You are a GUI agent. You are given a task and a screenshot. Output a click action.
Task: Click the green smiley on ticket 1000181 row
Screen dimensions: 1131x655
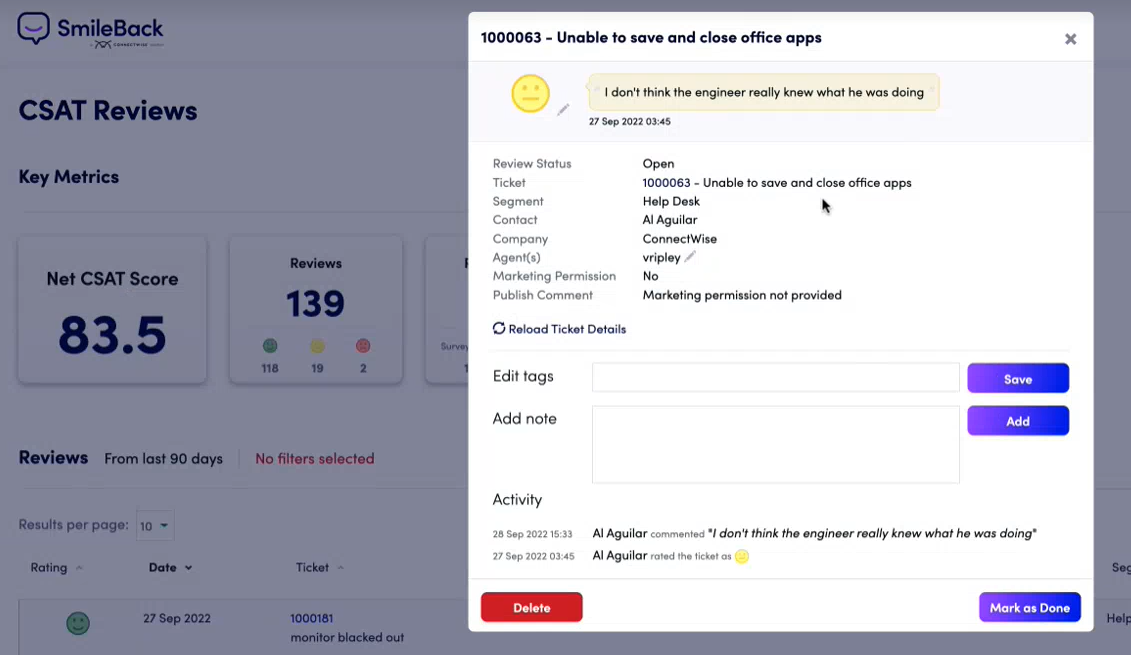point(78,623)
